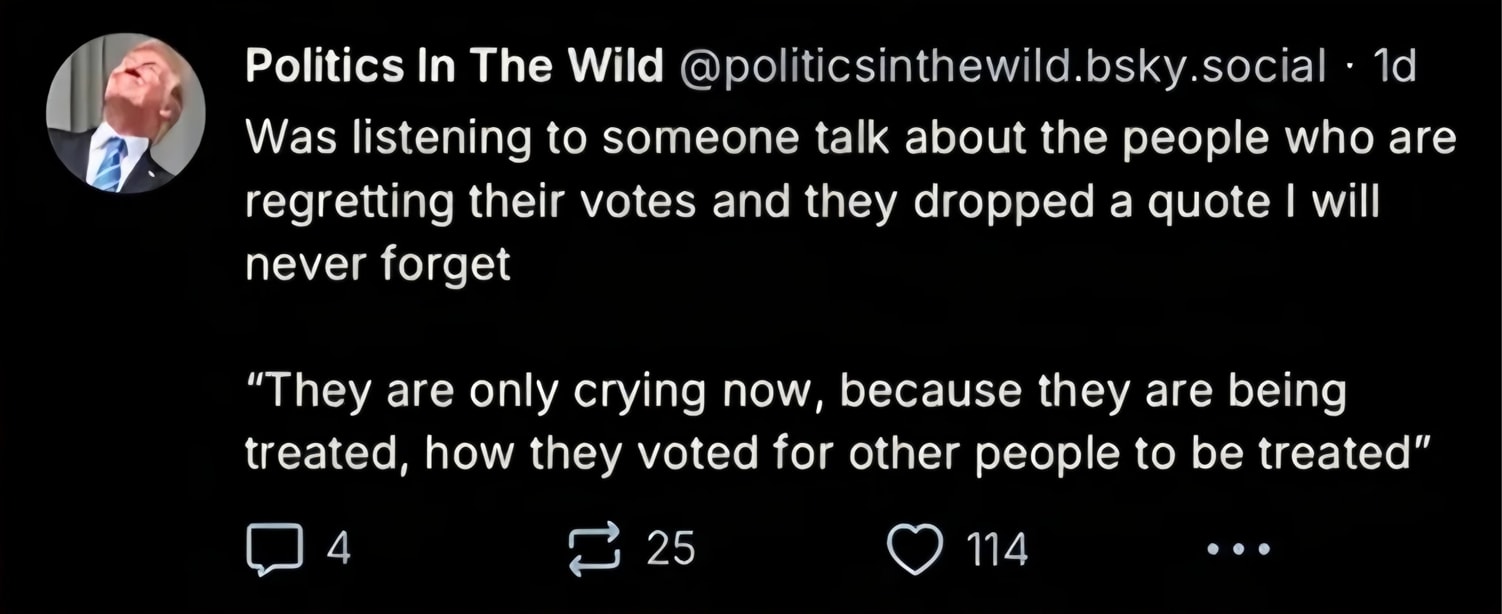Click the reply speech bubble icon
The image size is (1502, 614).
click(273, 549)
